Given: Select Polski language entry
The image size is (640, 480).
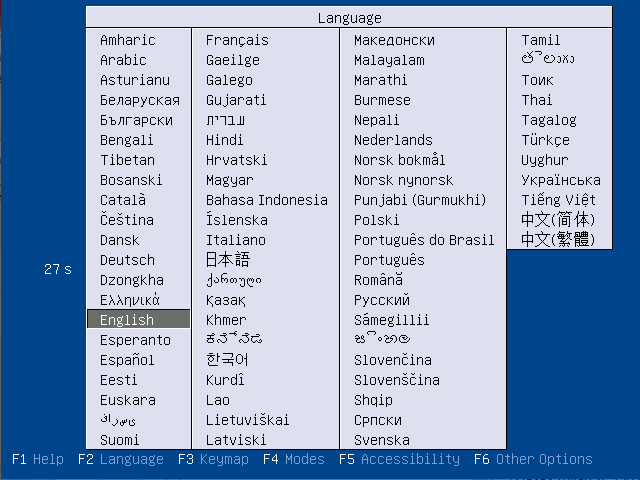Looking at the screenshot, I should [x=376, y=220].
